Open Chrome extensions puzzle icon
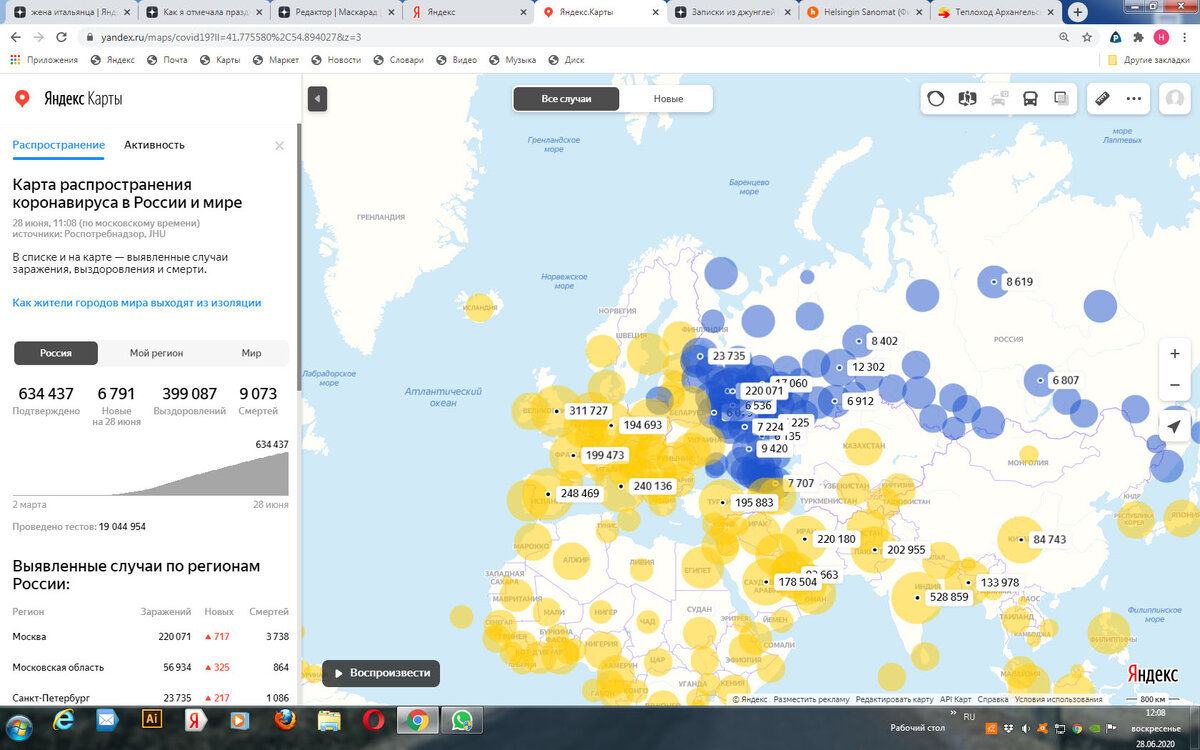1200x750 pixels. pos(1139,37)
